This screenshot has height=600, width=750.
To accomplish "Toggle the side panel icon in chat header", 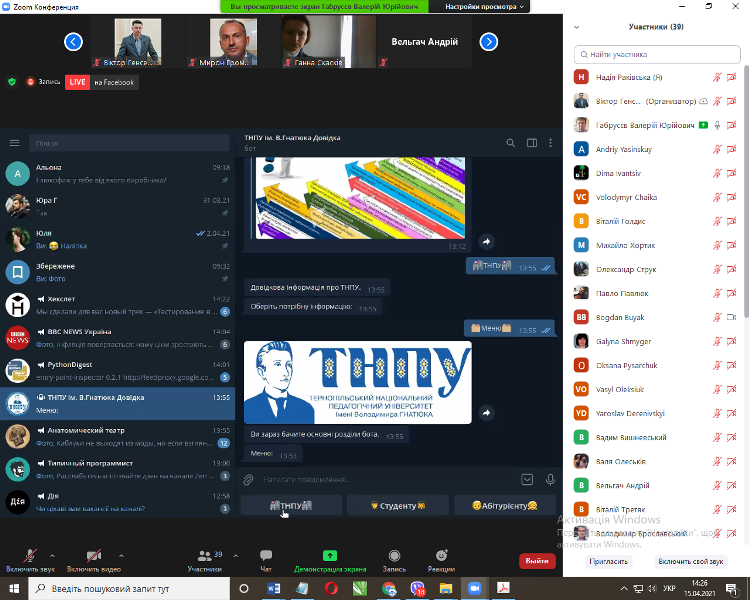I will point(530,143).
